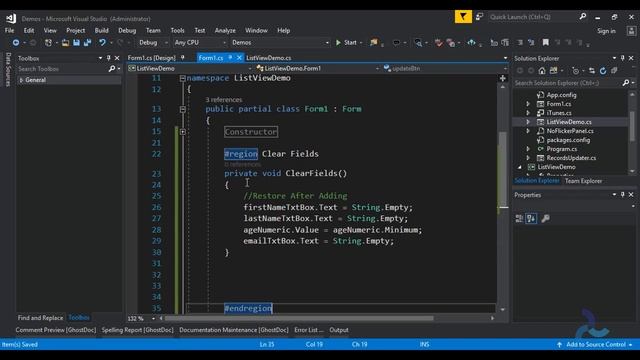640x360 pixels.
Task: Click the Solution Explorer refresh icon
Action: [603, 71]
